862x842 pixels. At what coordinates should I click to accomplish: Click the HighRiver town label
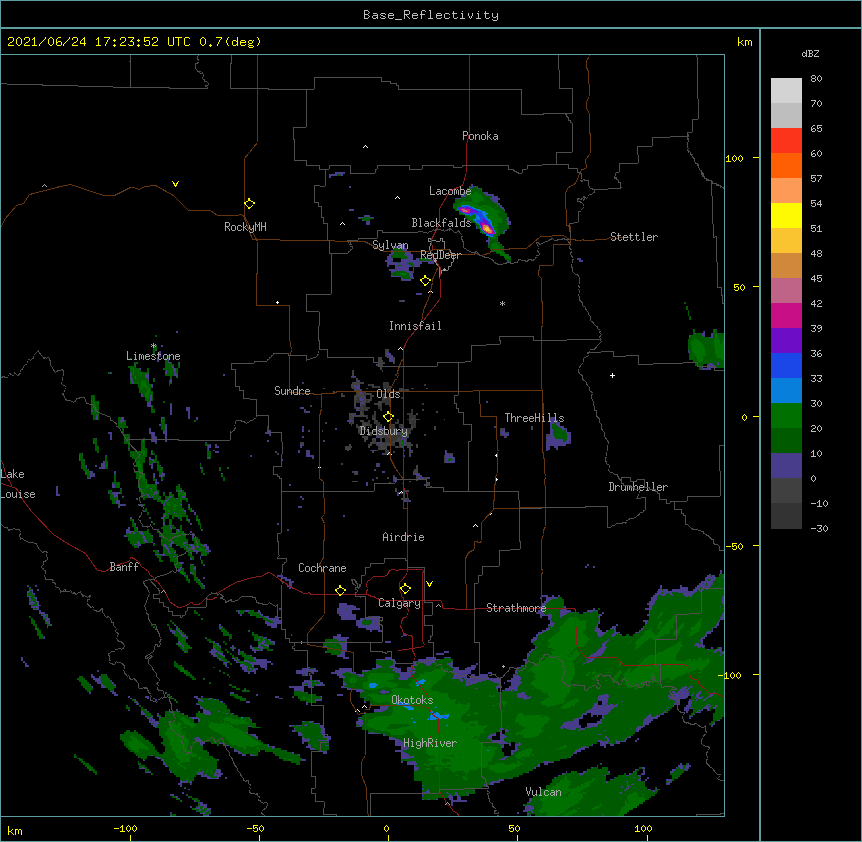[430, 743]
